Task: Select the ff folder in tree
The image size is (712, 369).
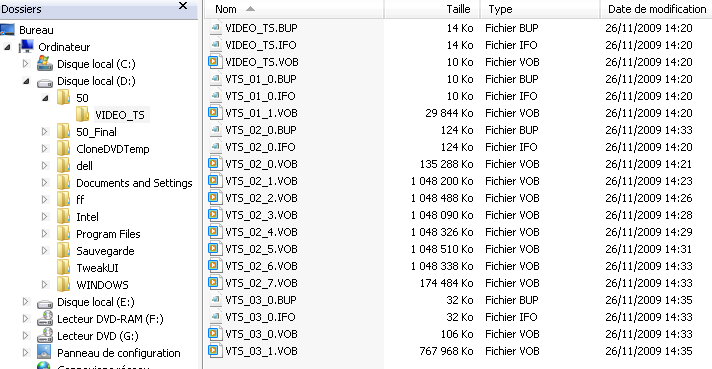Action: [80, 200]
